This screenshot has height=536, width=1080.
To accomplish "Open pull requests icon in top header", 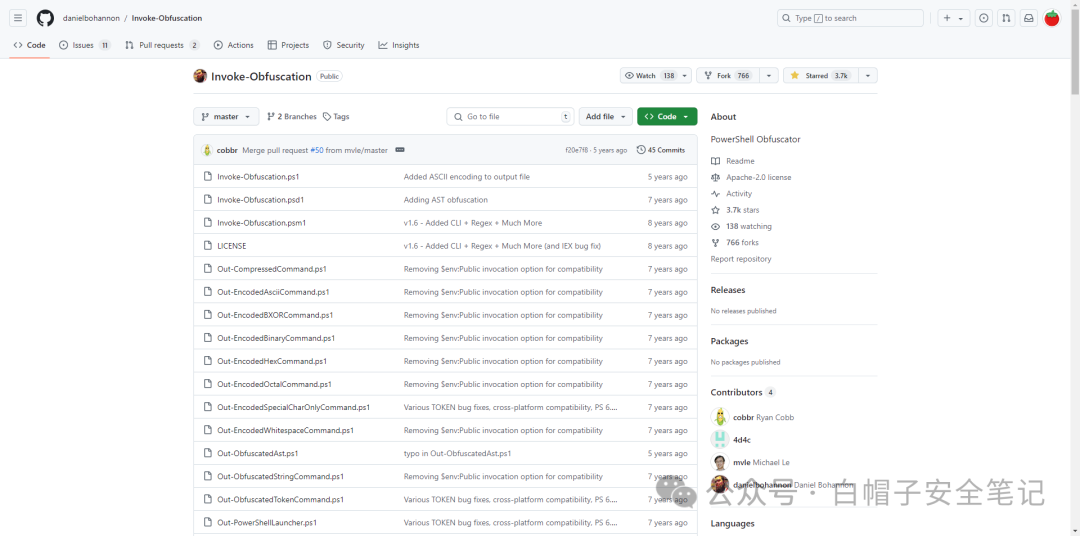I will tap(1006, 19).
